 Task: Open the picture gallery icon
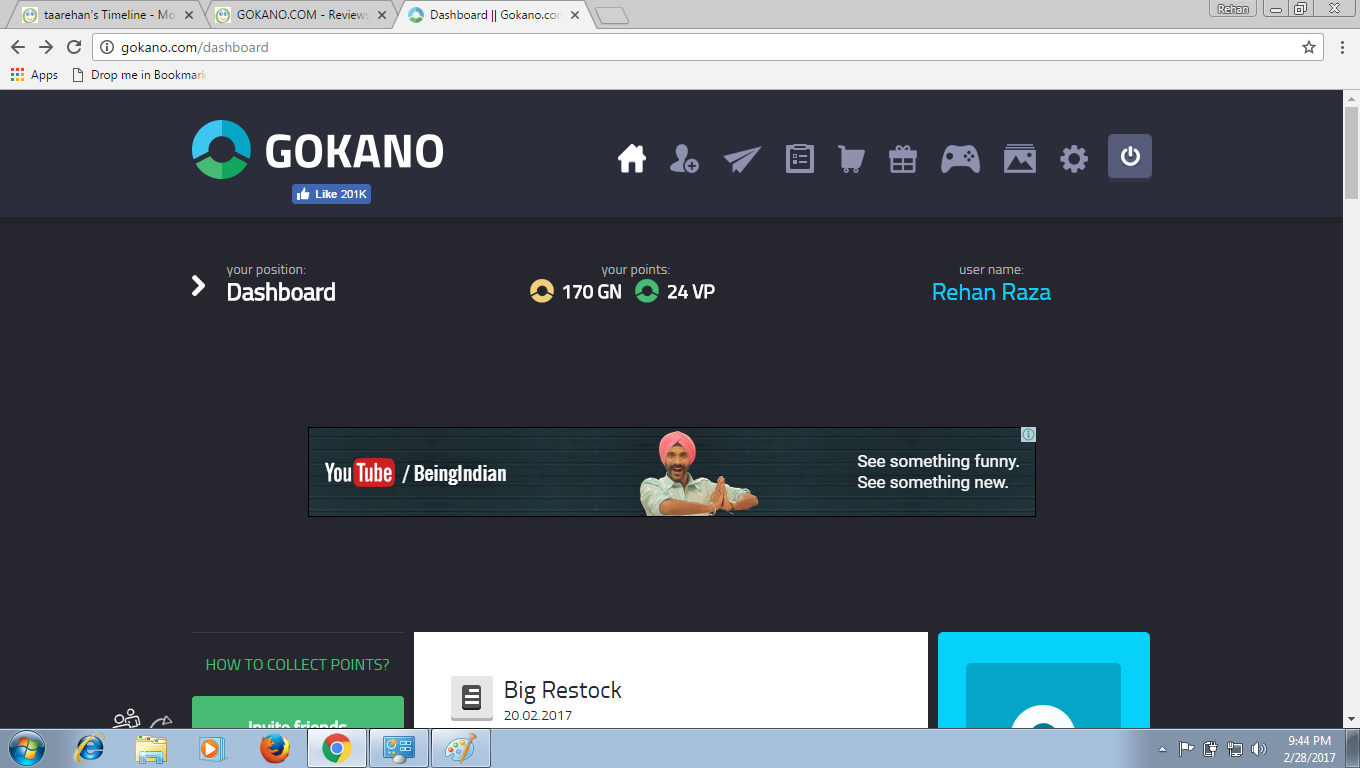[1019, 158]
